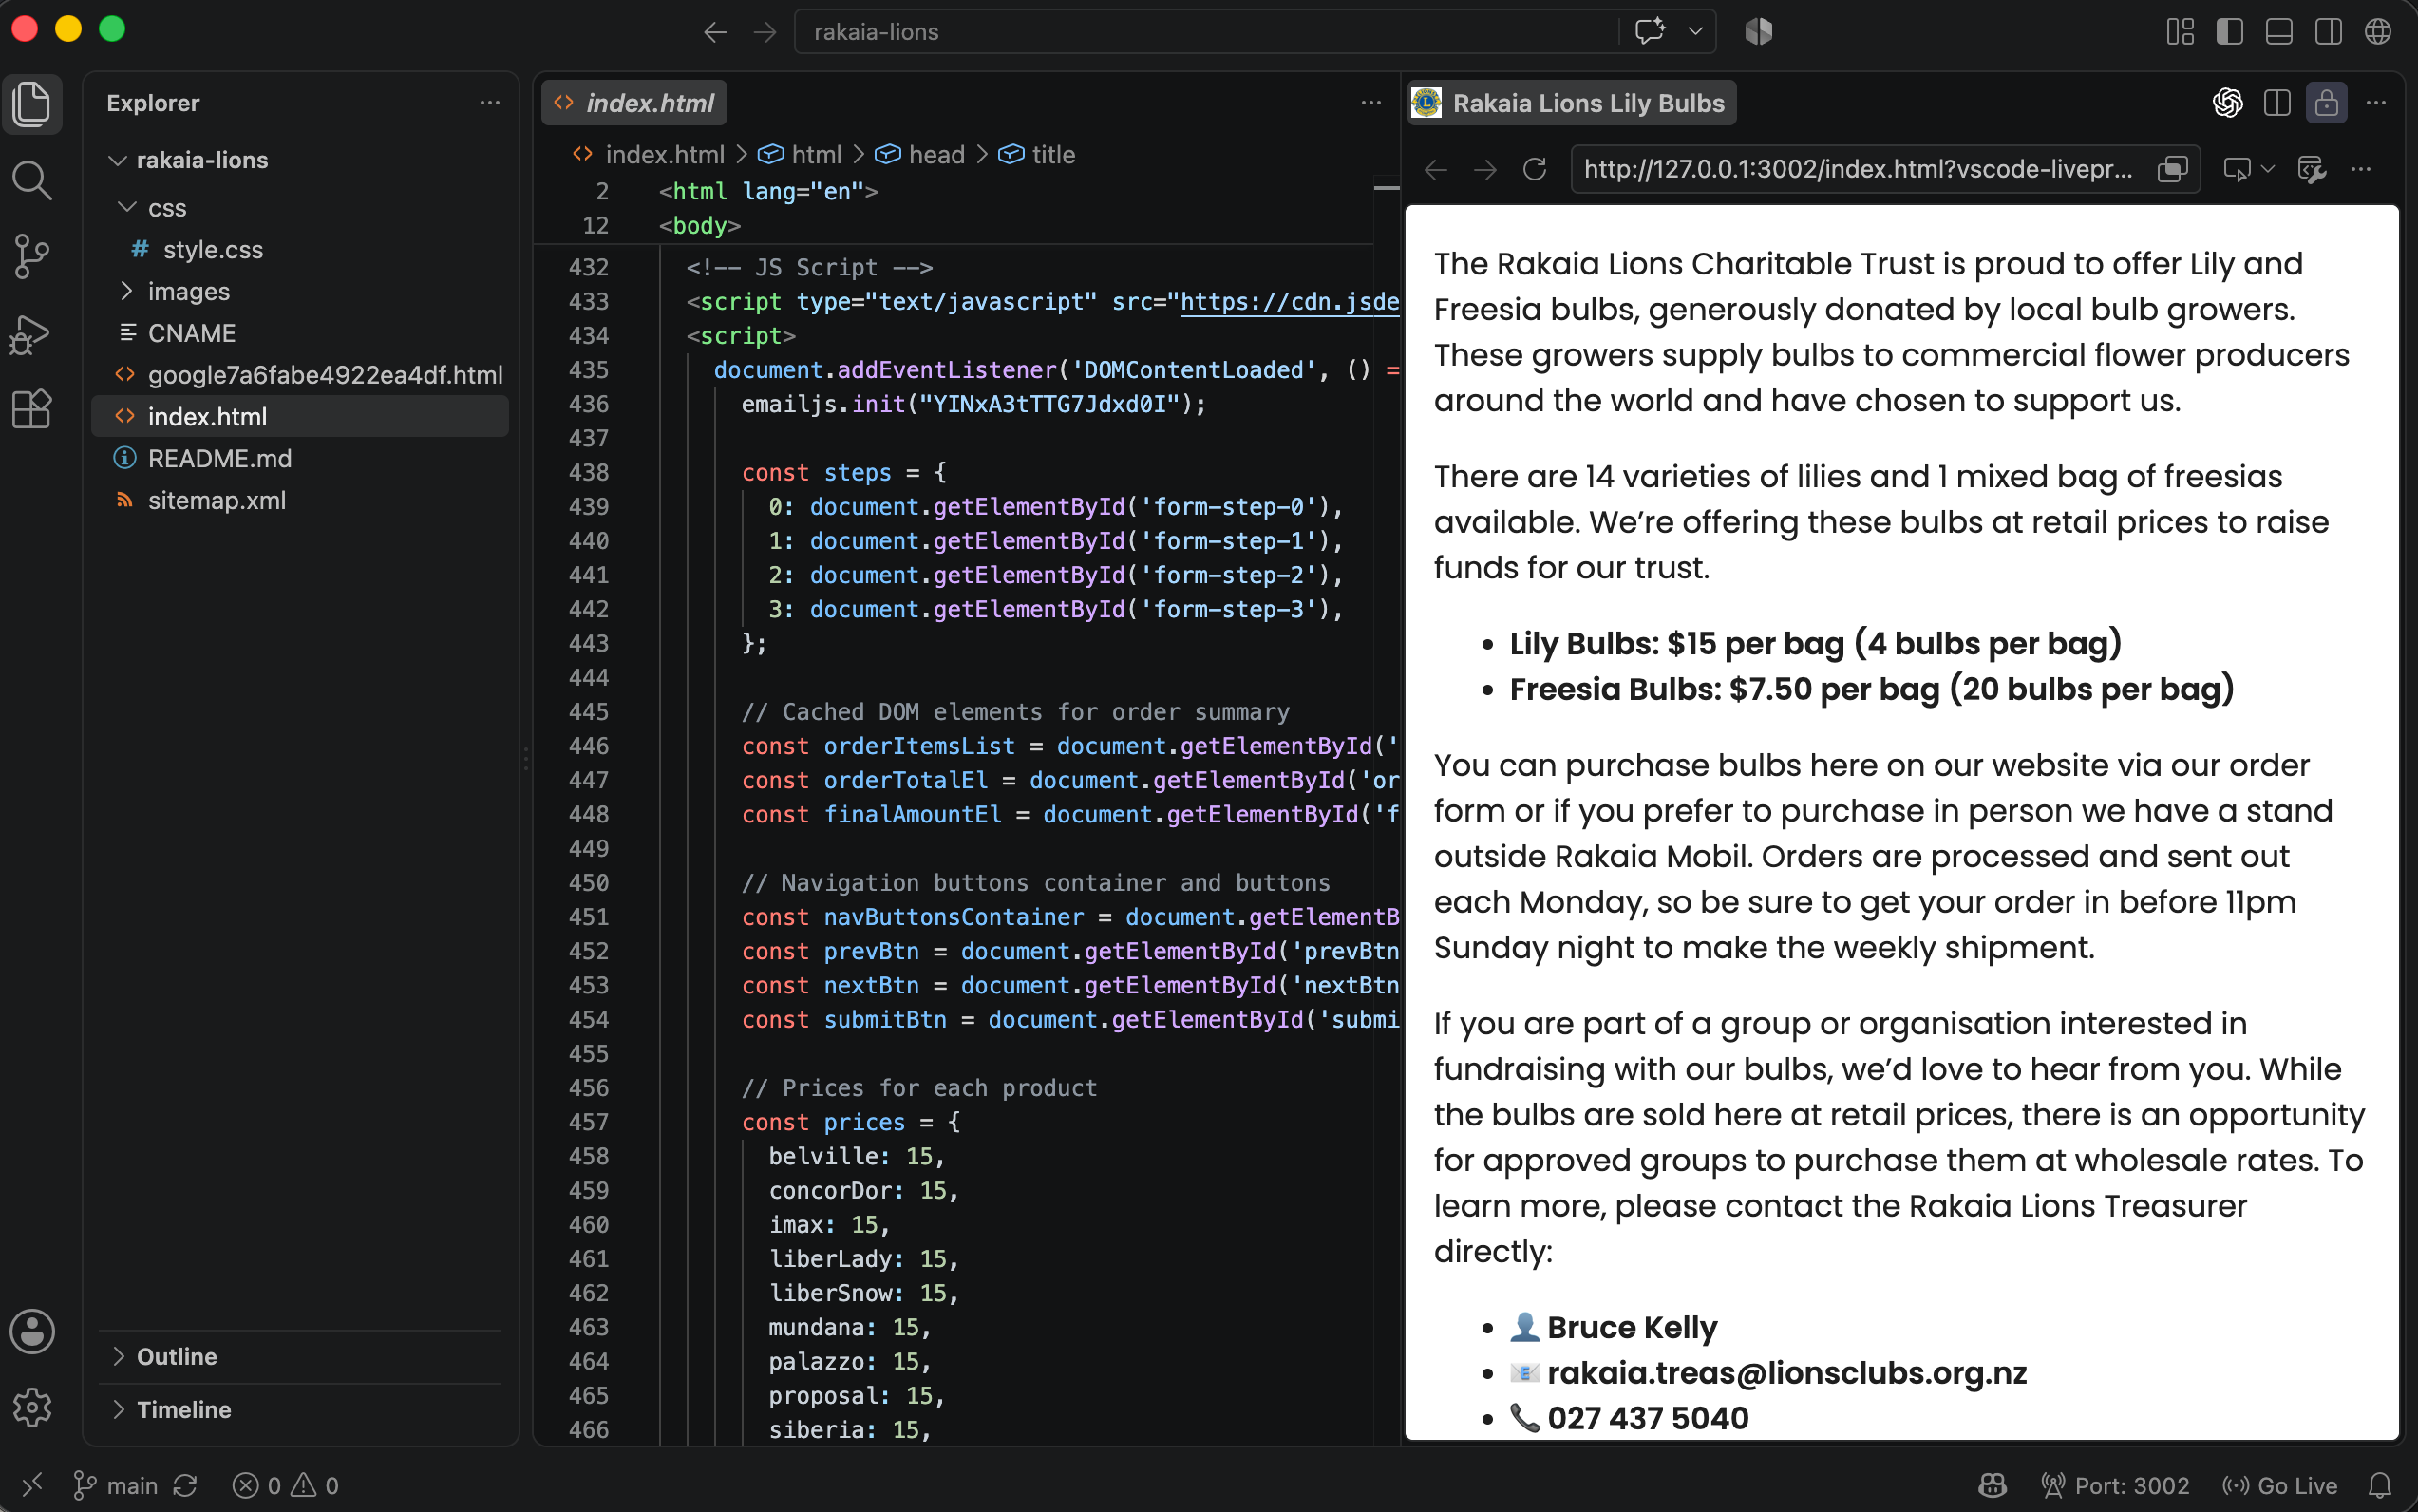This screenshot has width=2418, height=1512.
Task: Expand the chat dropdown arrow in title bar
Action: (1695, 31)
